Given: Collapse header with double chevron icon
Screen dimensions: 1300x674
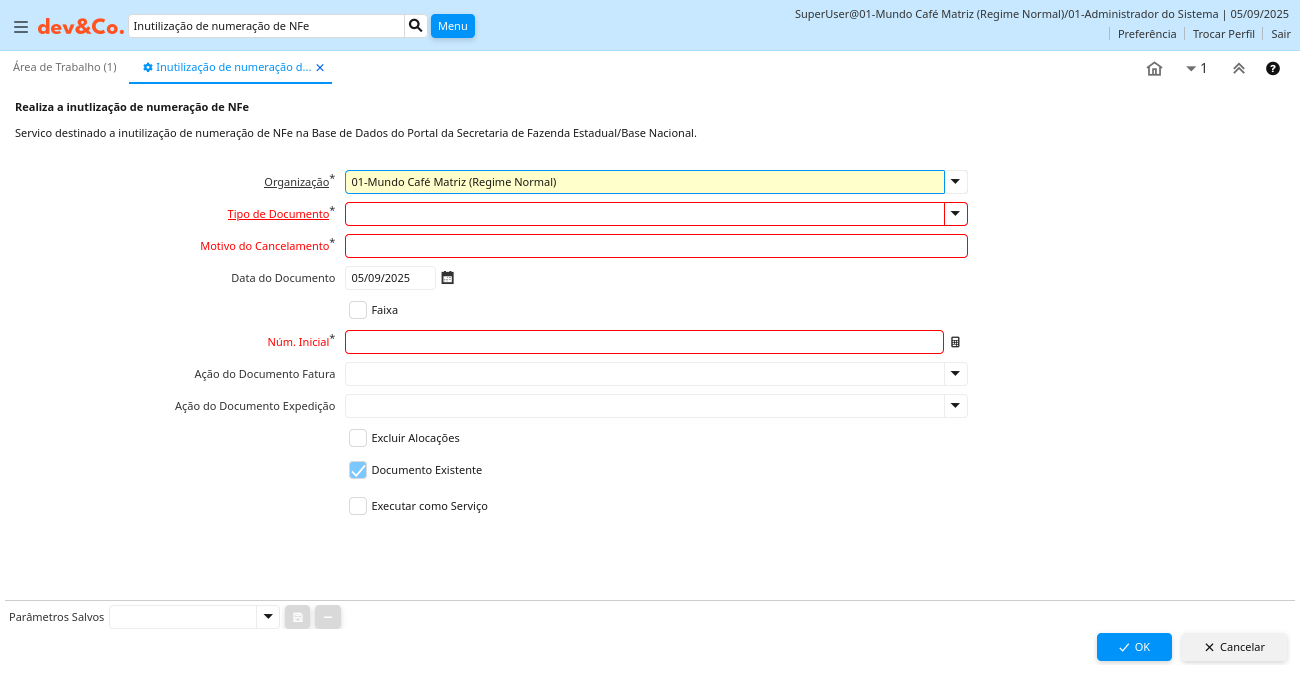Looking at the screenshot, I should [x=1238, y=69].
